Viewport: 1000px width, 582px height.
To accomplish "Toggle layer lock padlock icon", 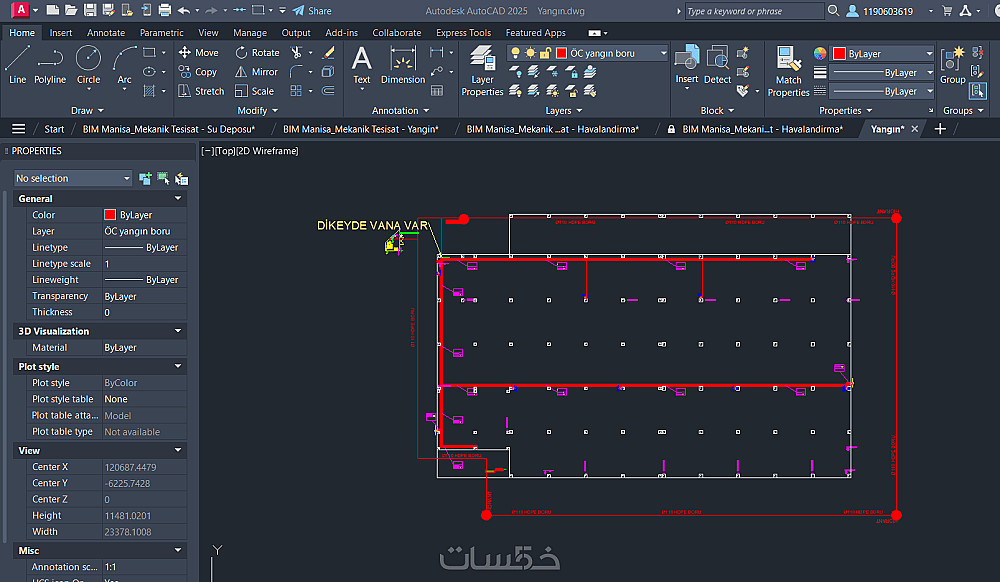I will coord(545,53).
